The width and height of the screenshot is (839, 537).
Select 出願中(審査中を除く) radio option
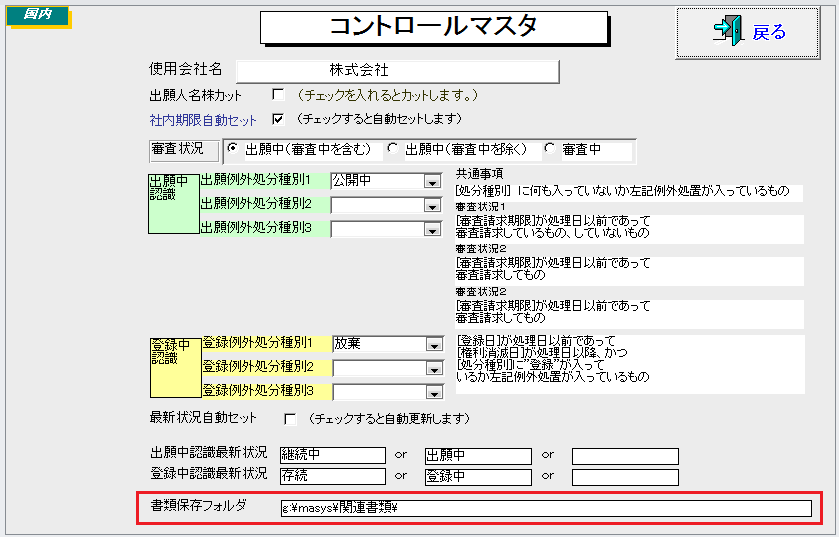[x=393, y=149]
